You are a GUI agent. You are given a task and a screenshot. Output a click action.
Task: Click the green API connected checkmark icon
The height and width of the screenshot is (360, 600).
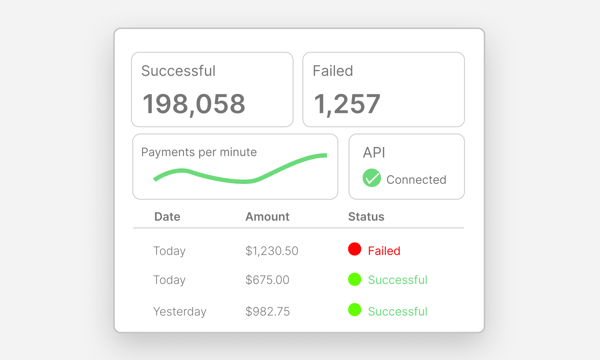click(x=372, y=178)
